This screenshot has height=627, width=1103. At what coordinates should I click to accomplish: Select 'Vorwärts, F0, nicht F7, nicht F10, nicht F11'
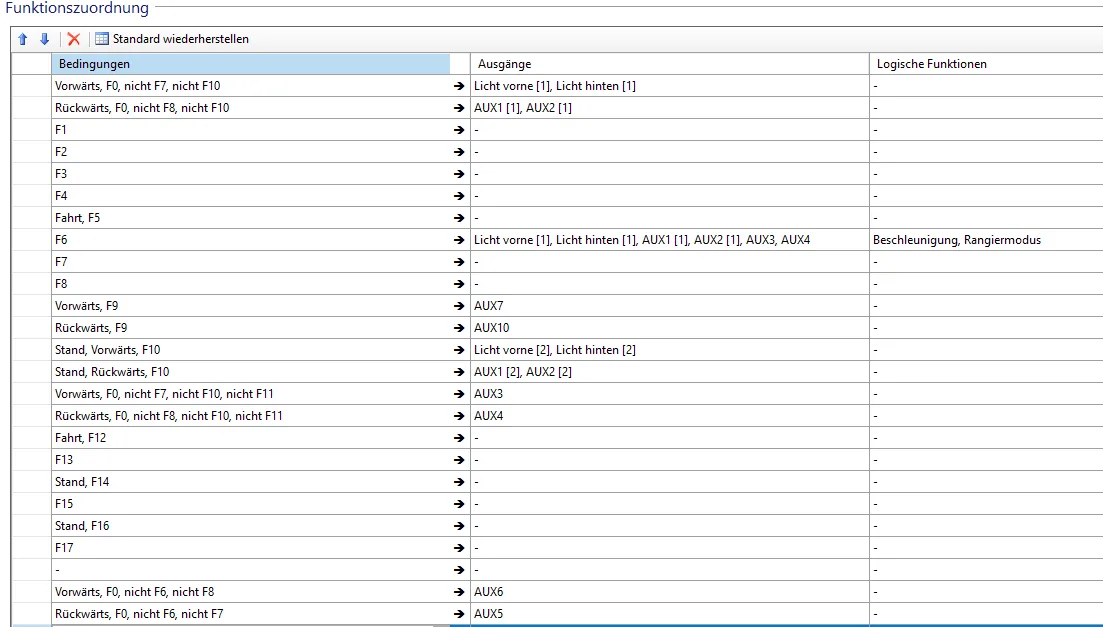(x=250, y=394)
